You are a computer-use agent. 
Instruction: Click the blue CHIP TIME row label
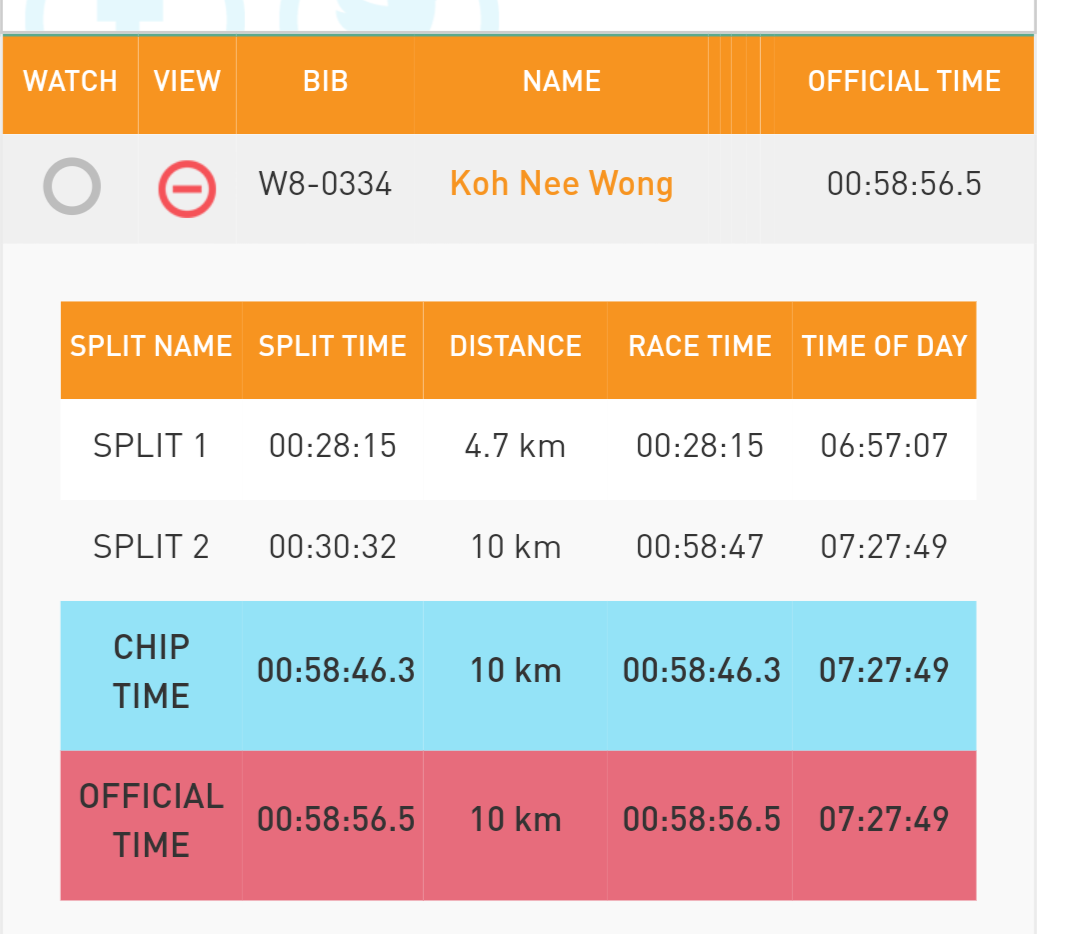pos(151,672)
